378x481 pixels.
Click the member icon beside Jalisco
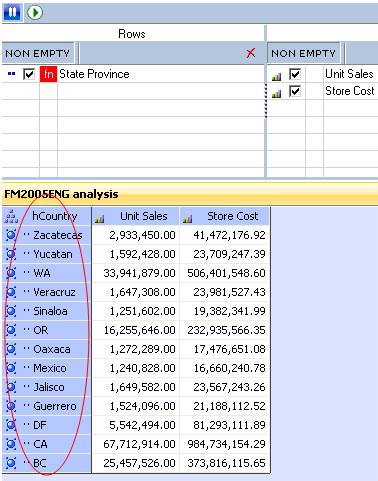(x=11, y=387)
